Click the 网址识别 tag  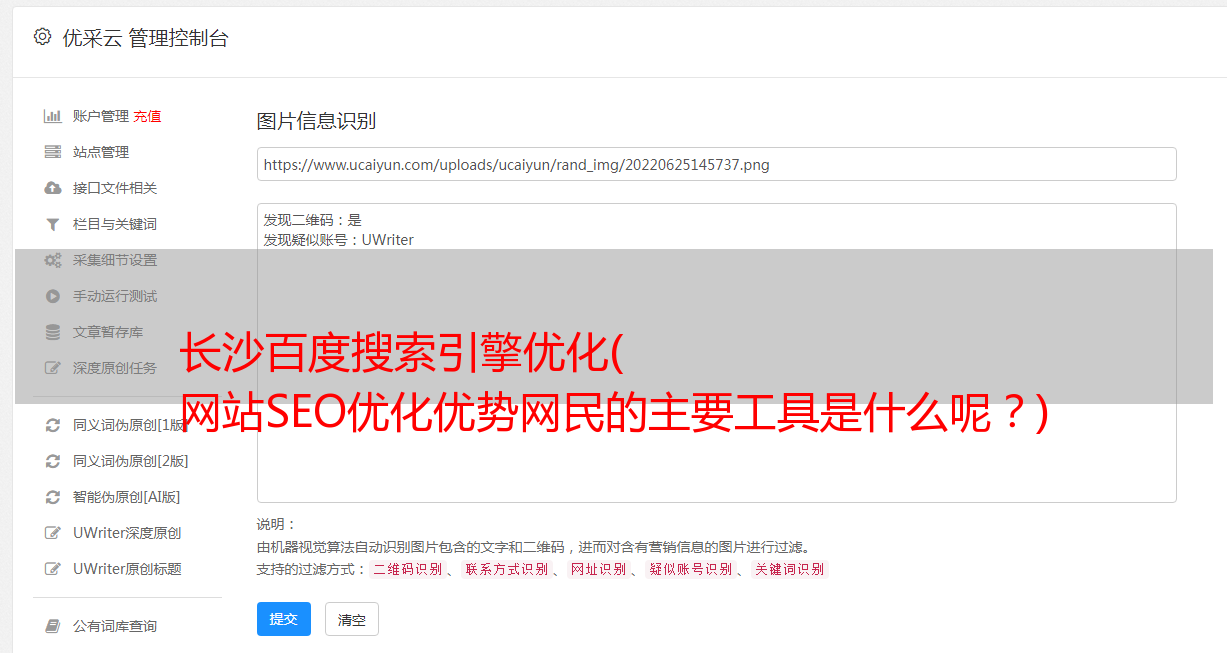click(598, 569)
